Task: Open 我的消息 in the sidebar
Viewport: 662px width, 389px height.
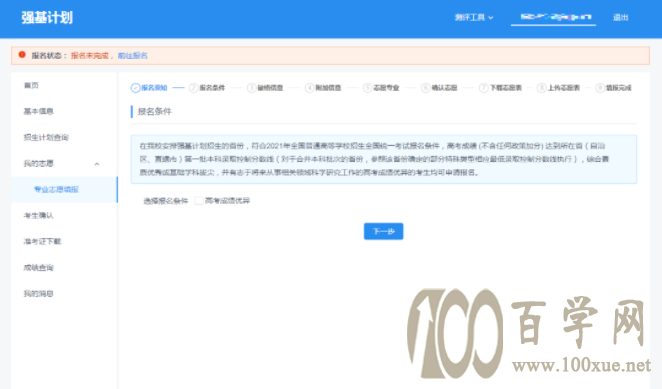Action: click(x=38, y=294)
